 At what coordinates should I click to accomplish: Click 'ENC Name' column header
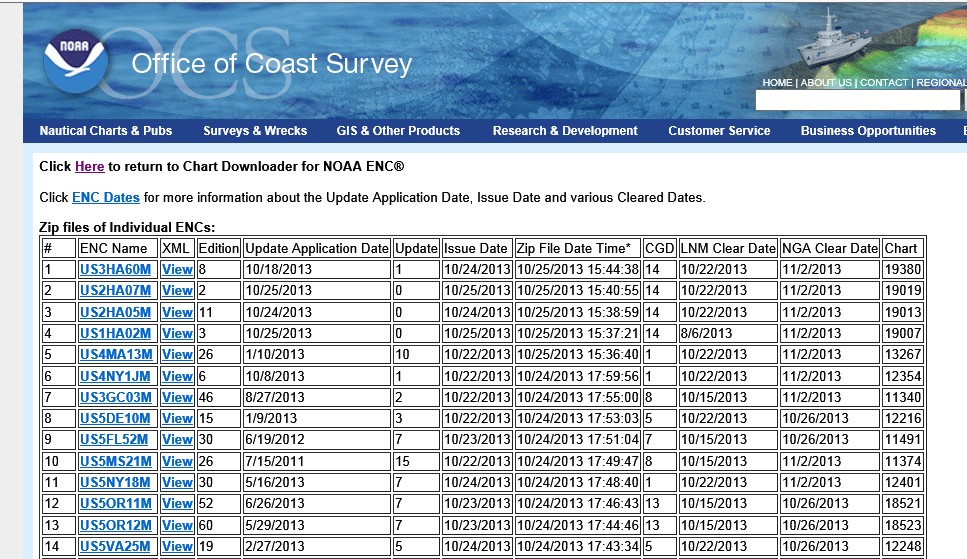118,249
